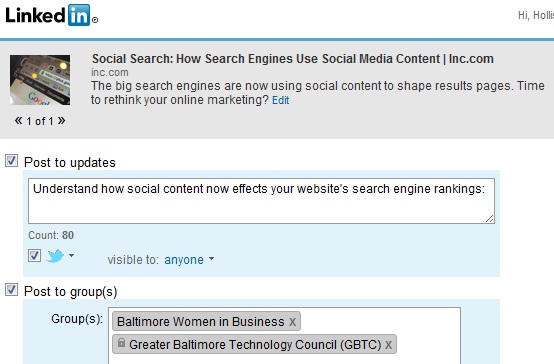Viewport: 554px width, 364px height.
Task: Go to previous thumbnail with left double-arrow
Action: (18, 121)
